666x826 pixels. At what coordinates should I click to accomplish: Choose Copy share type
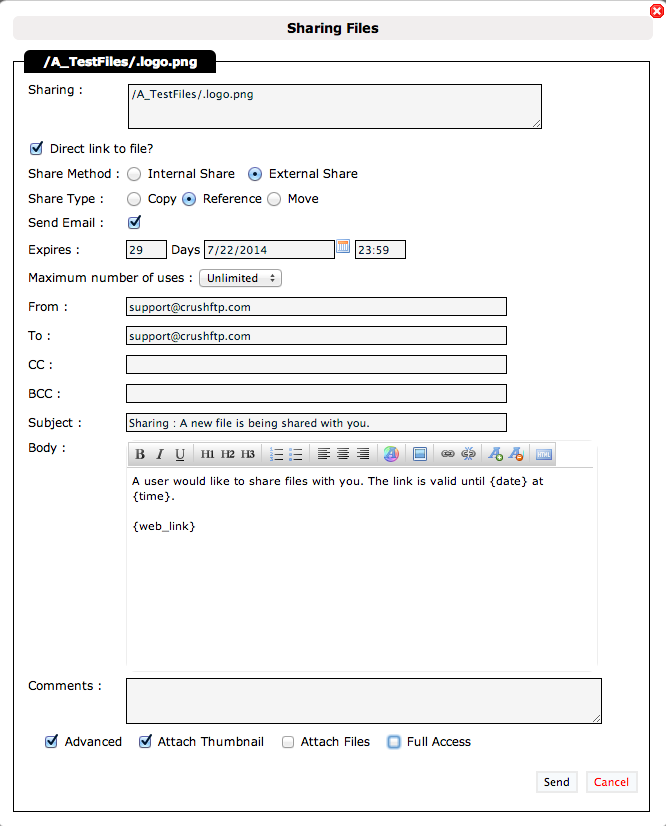[x=134, y=199]
